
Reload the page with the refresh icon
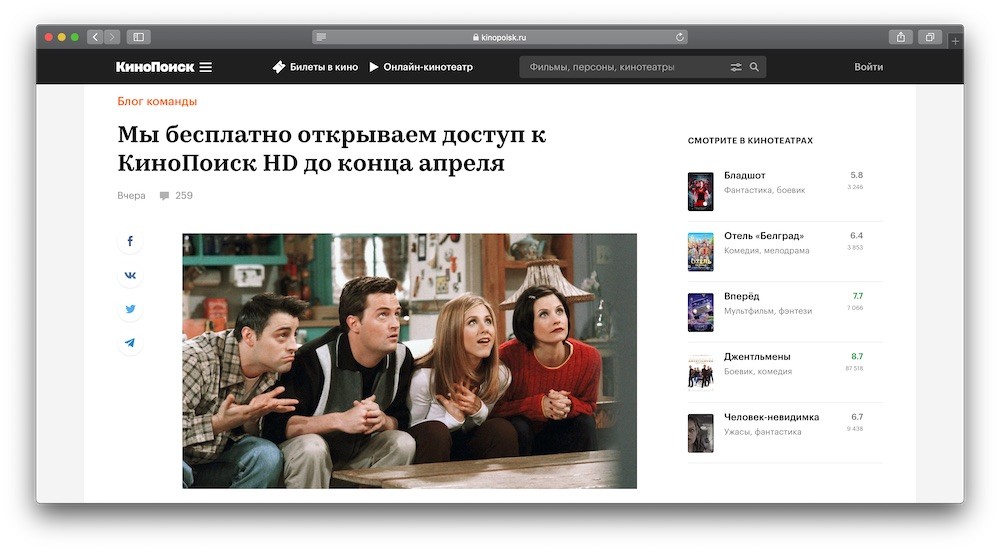click(680, 37)
